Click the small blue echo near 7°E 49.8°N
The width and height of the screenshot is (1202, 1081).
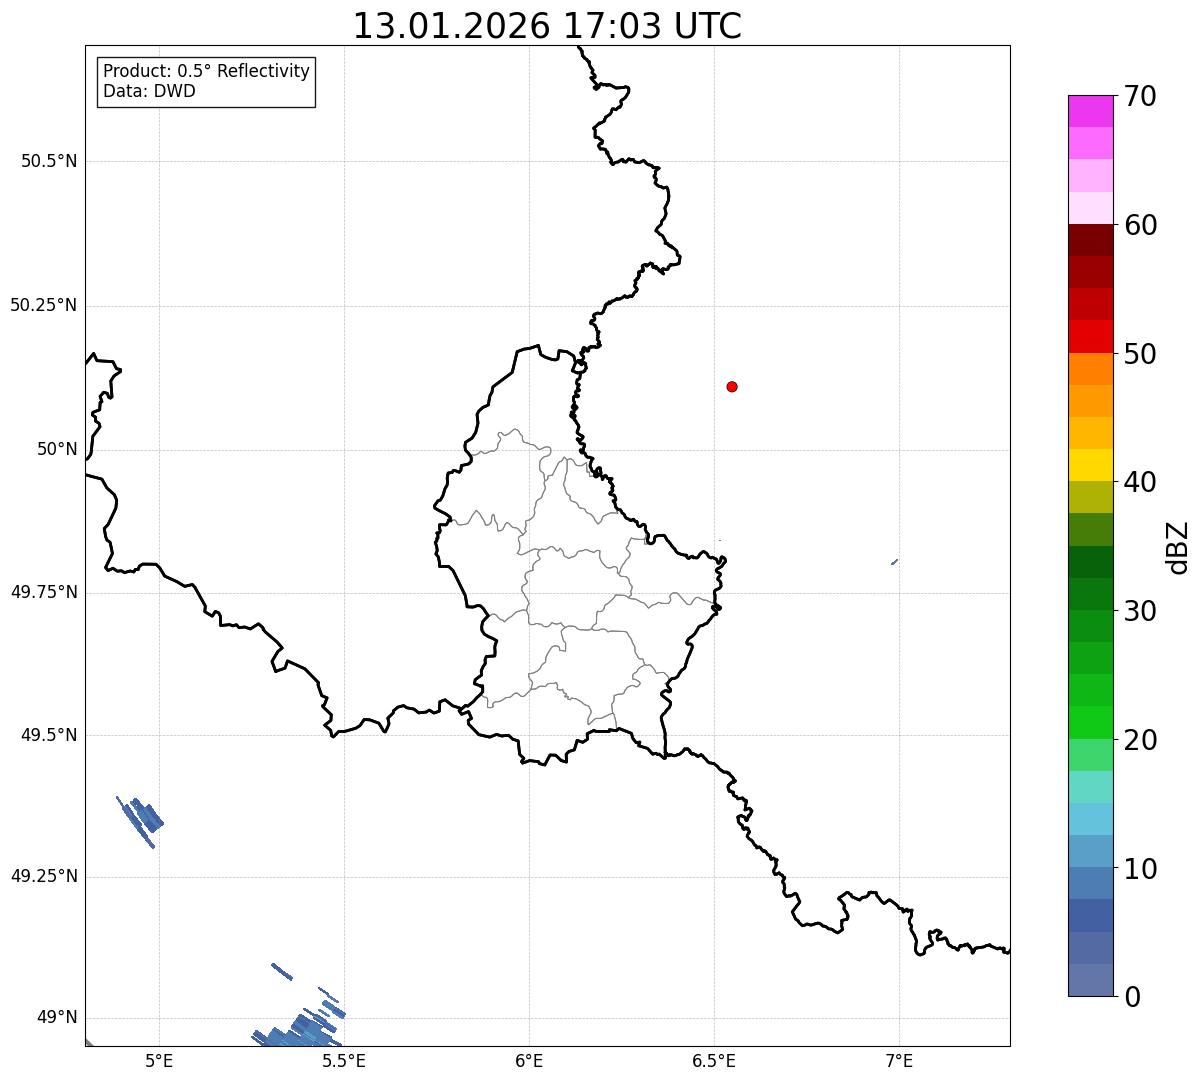[x=894, y=562]
